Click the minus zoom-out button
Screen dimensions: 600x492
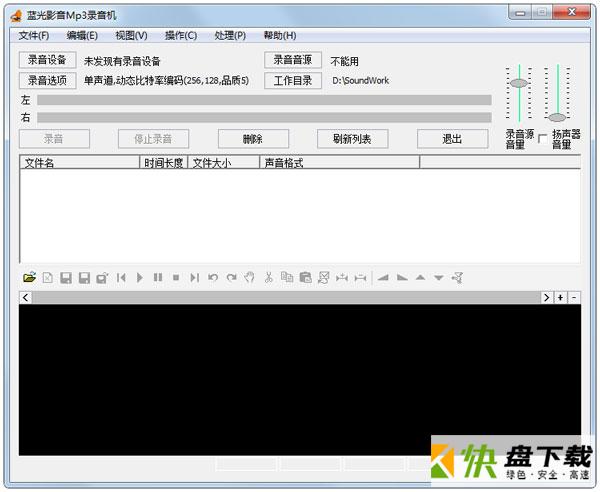(574, 297)
